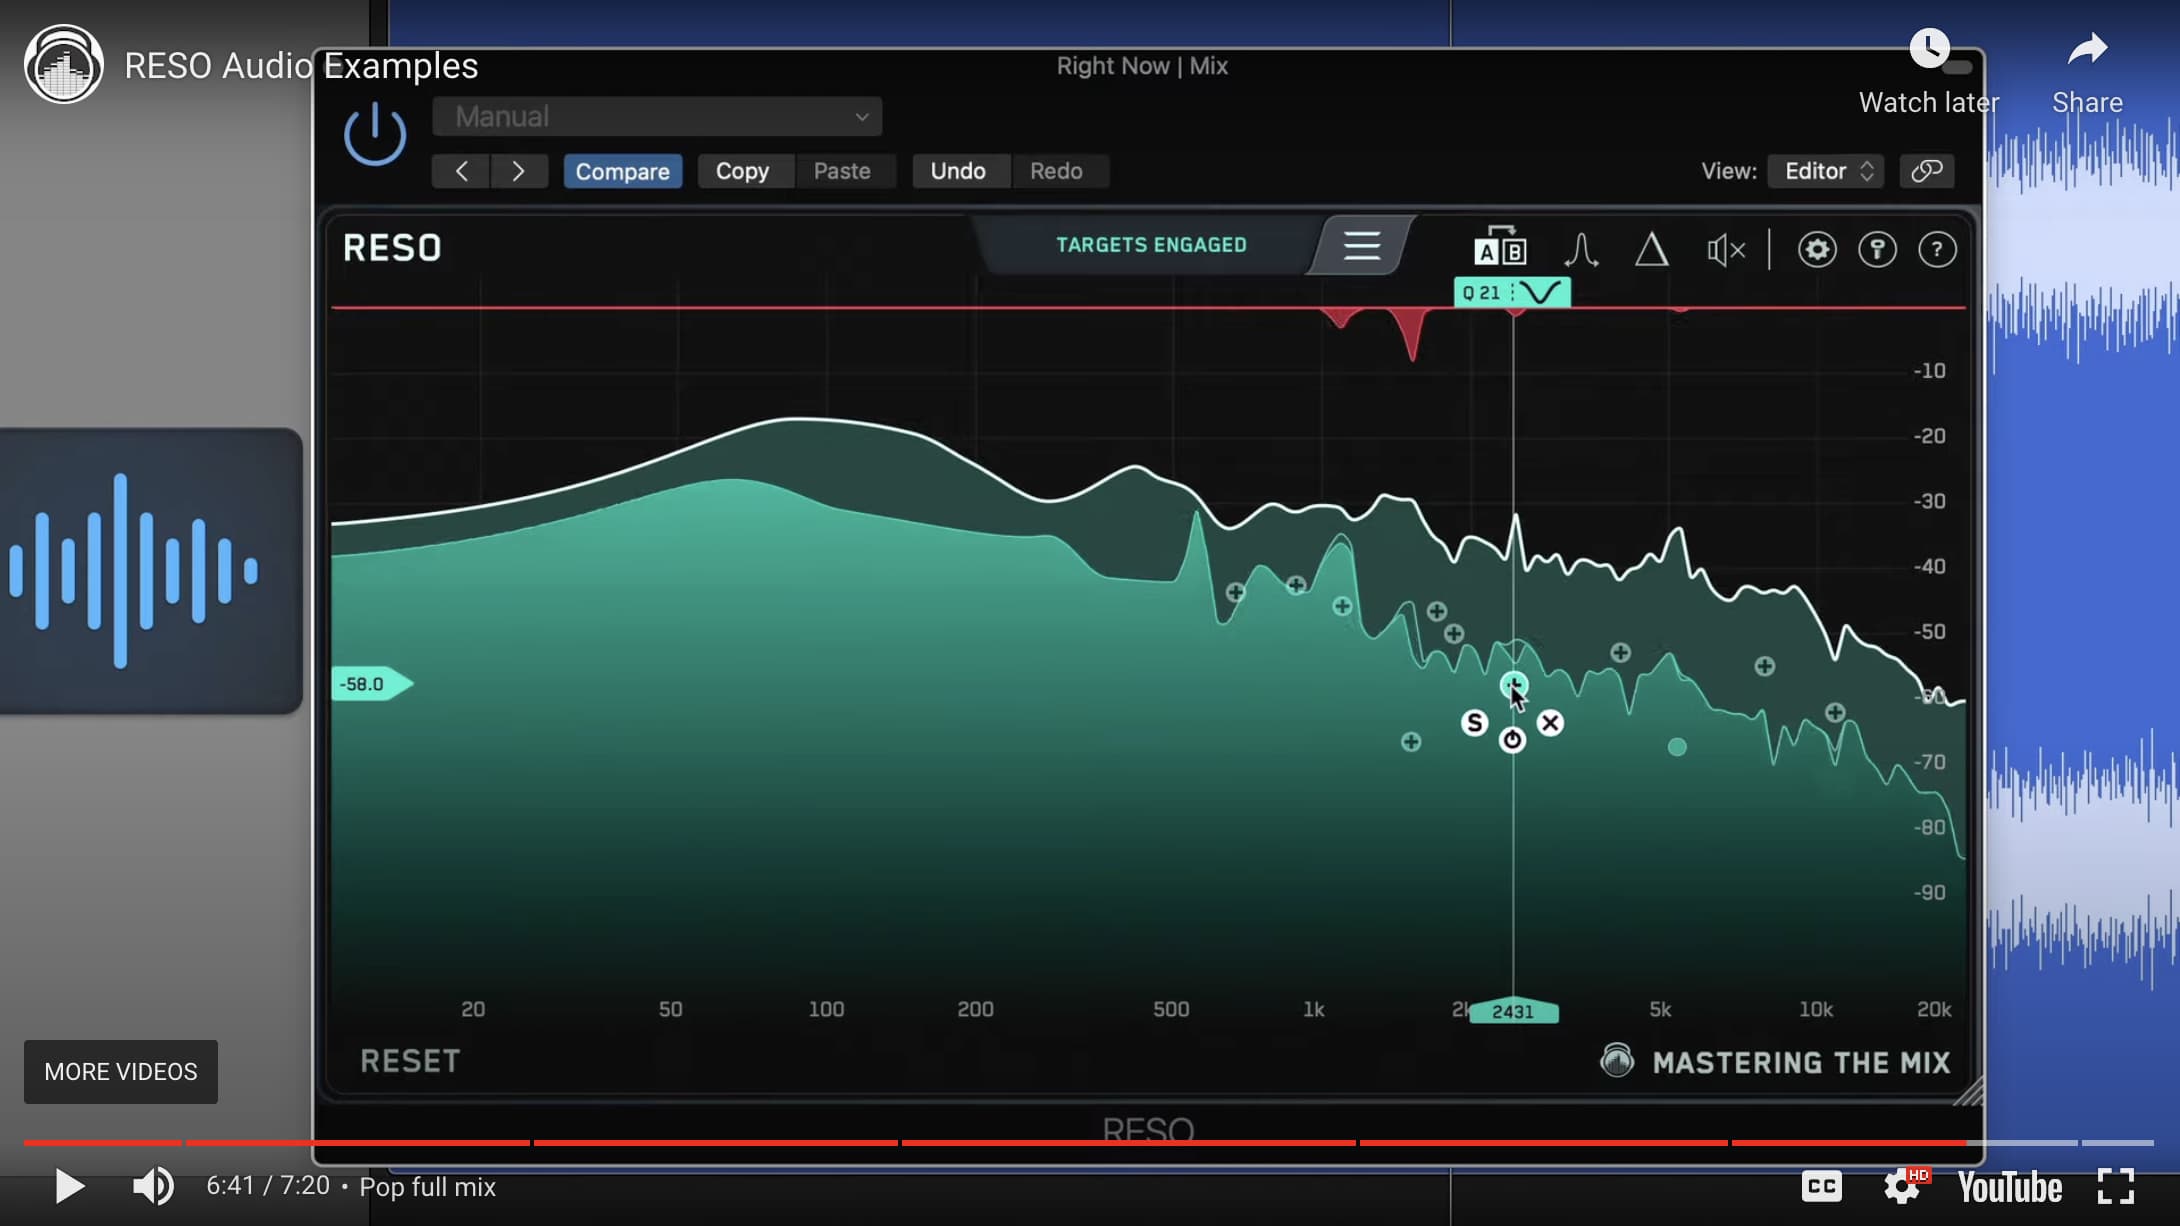The width and height of the screenshot is (2180, 1226).
Task: Click the Share arrow icon
Action: point(2087,49)
